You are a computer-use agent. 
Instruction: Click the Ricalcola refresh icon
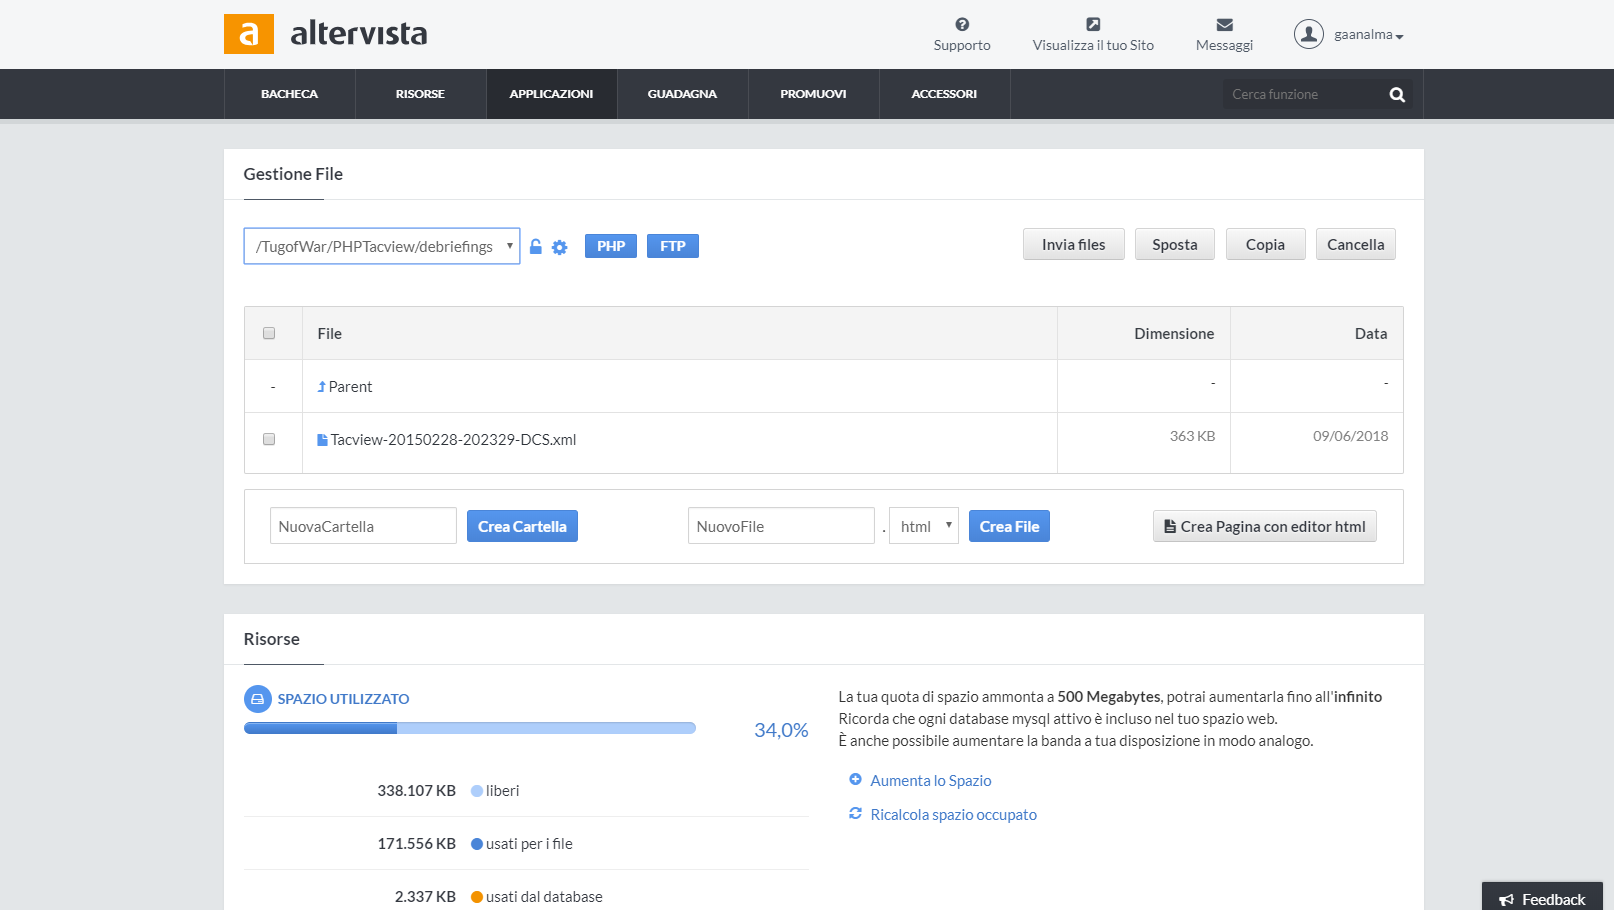(x=856, y=814)
